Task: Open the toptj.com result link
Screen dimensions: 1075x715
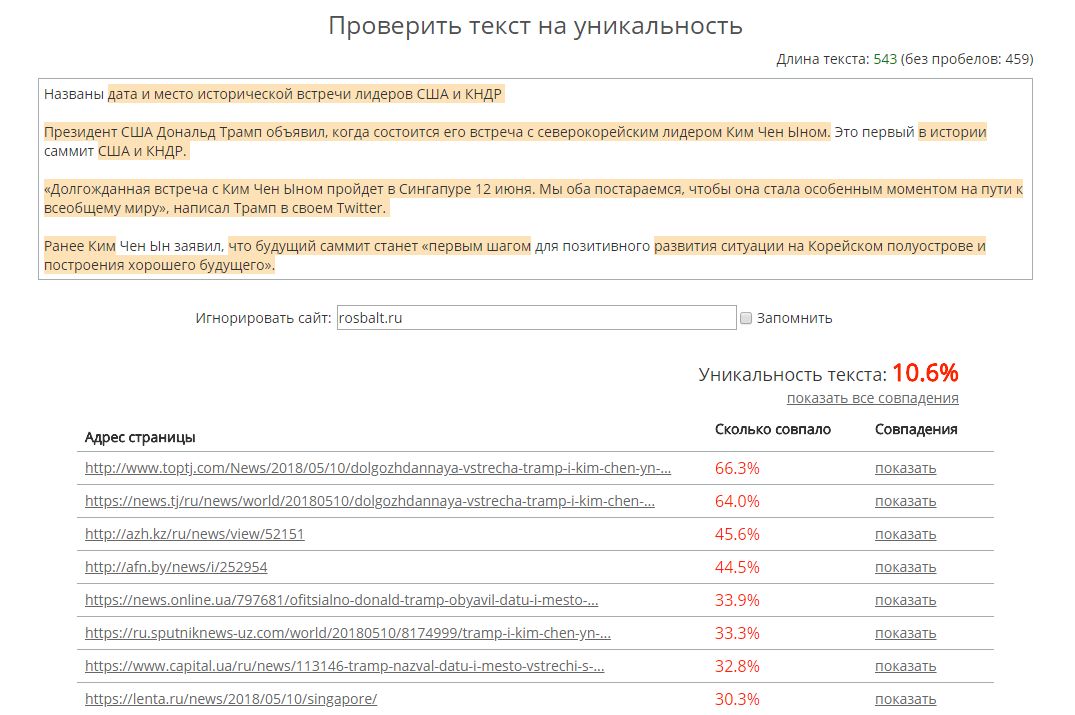Action: pyautogui.click(x=377, y=468)
